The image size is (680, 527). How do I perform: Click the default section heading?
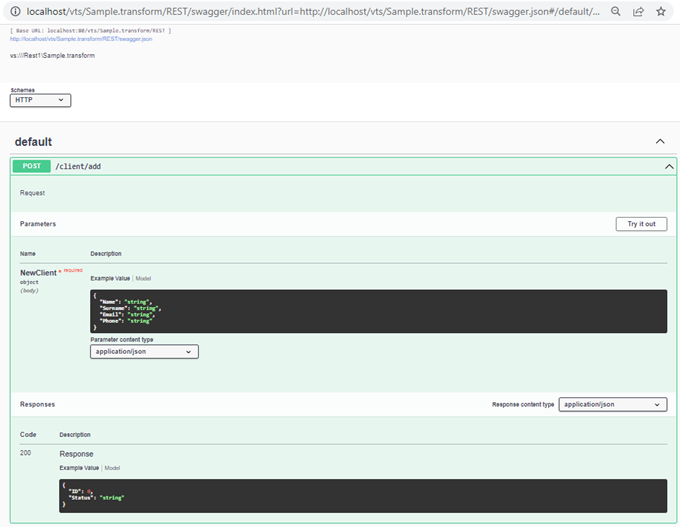(33, 142)
